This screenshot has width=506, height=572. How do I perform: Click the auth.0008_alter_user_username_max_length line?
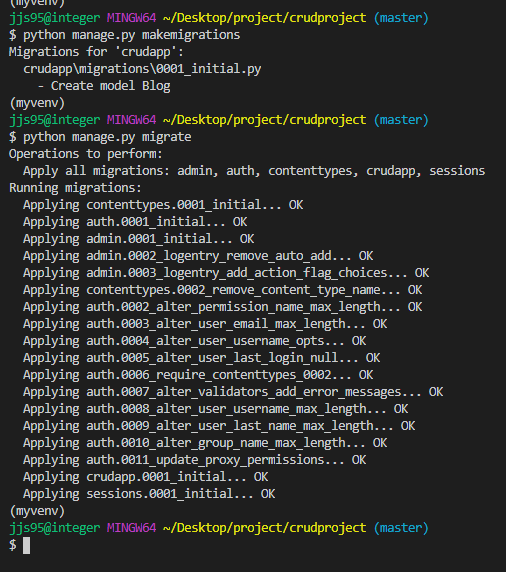(216, 409)
